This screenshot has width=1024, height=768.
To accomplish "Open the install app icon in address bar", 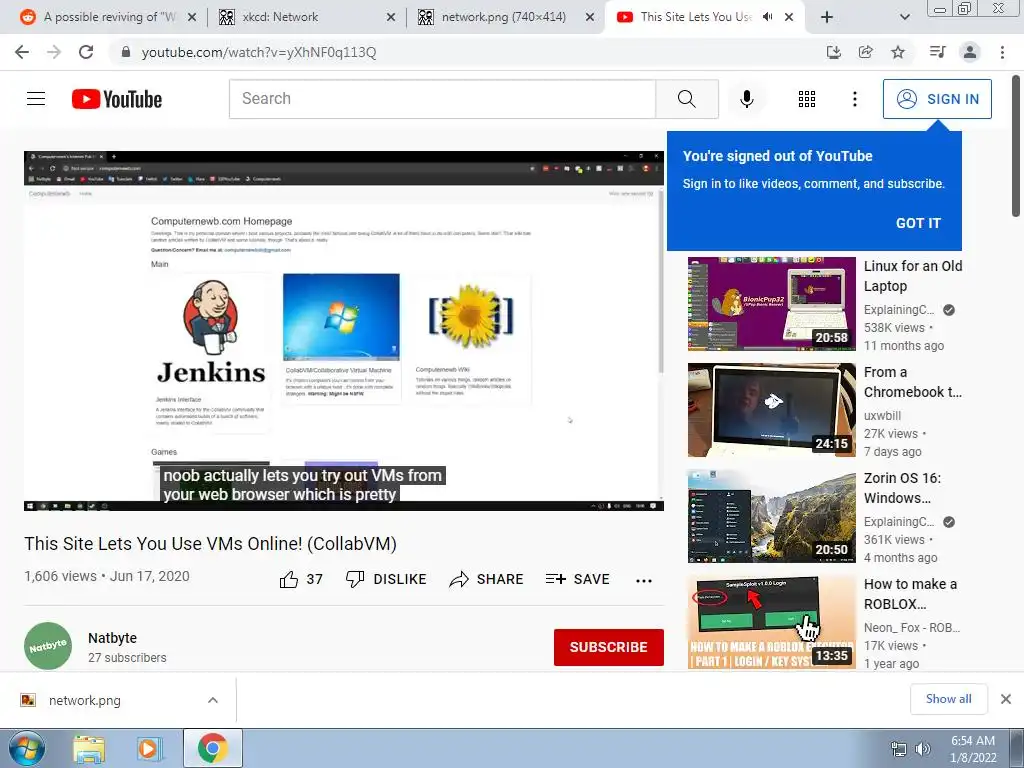I will 833,52.
